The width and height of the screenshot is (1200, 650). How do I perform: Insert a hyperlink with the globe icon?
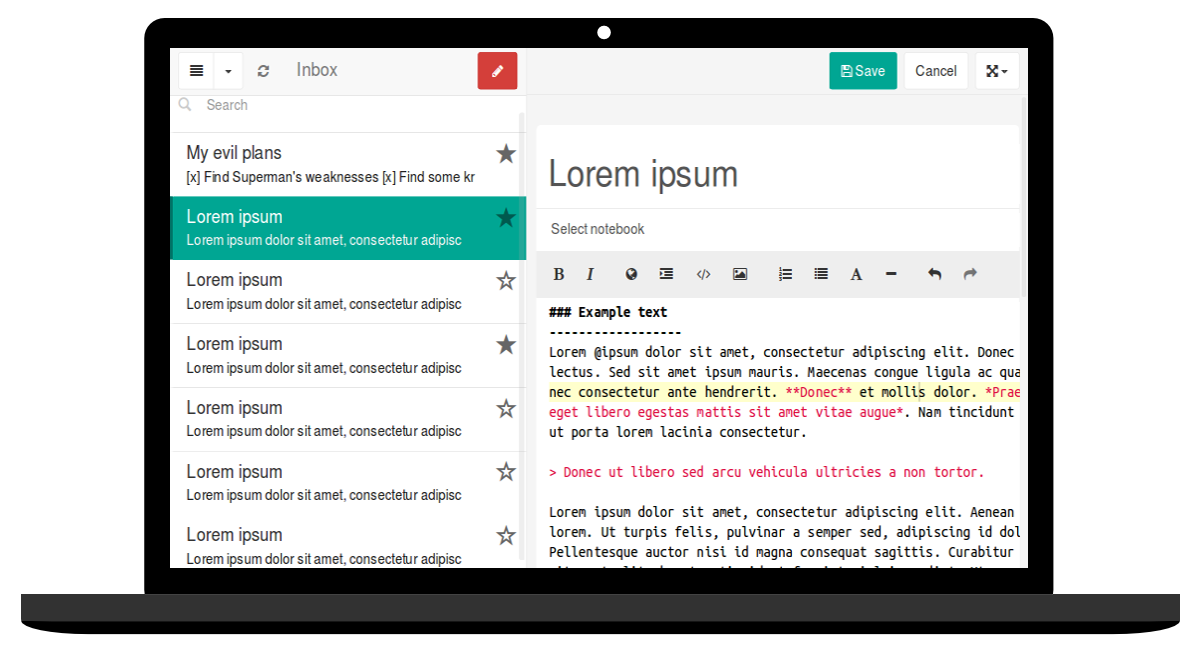point(630,273)
